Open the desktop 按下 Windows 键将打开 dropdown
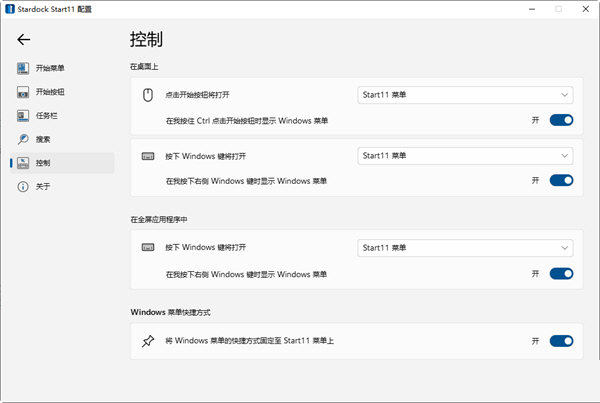The width and height of the screenshot is (600, 403). click(465, 156)
